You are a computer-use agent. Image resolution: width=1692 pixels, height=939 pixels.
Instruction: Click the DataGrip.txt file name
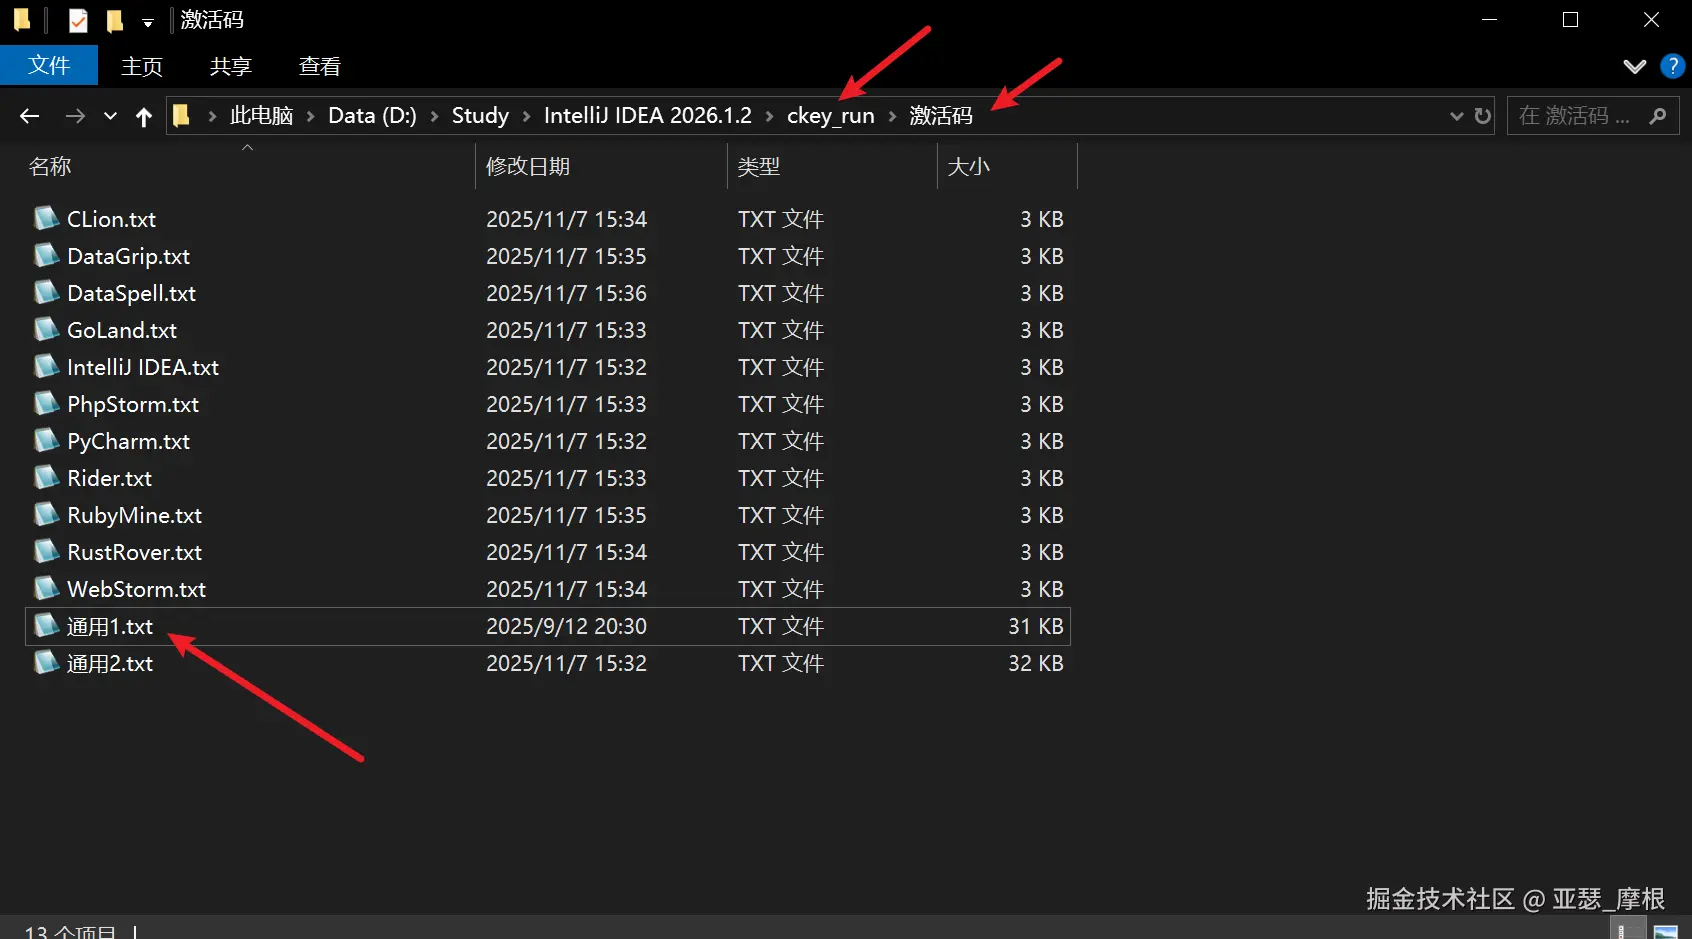point(128,256)
